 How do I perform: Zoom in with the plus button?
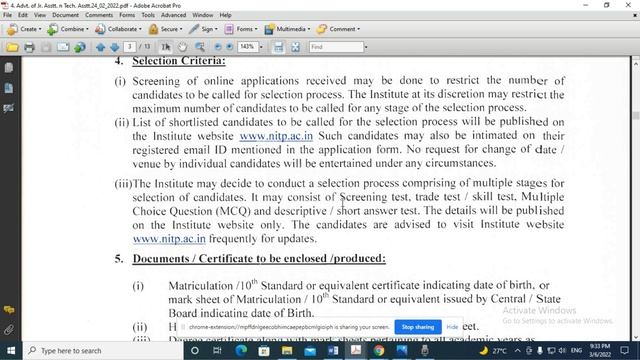click(x=230, y=47)
